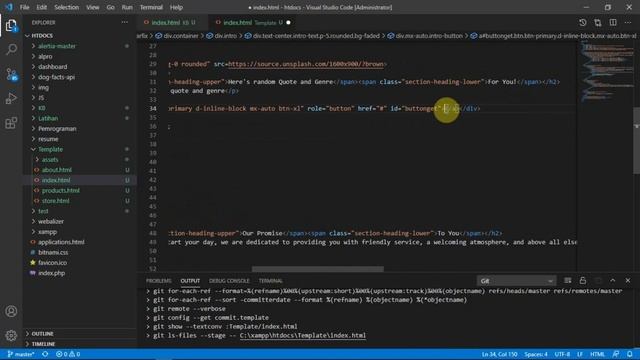The width and height of the screenshot is (640, 360).
Task: Change the HTML language mode
Action: click(x=597, y=354)
